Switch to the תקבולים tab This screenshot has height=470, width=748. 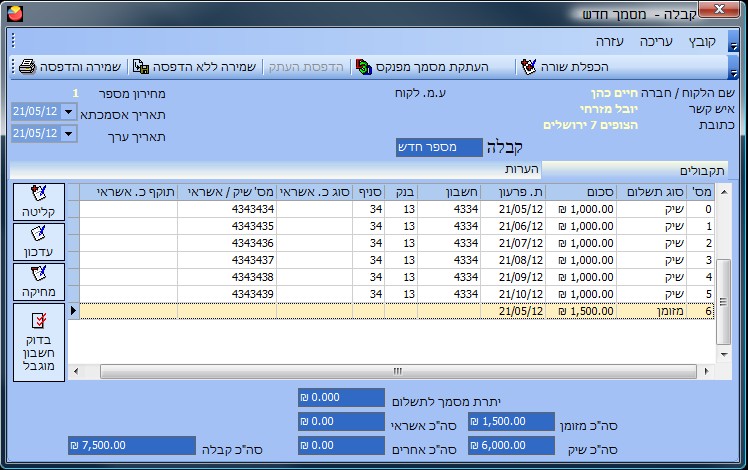tap(634, 170)
